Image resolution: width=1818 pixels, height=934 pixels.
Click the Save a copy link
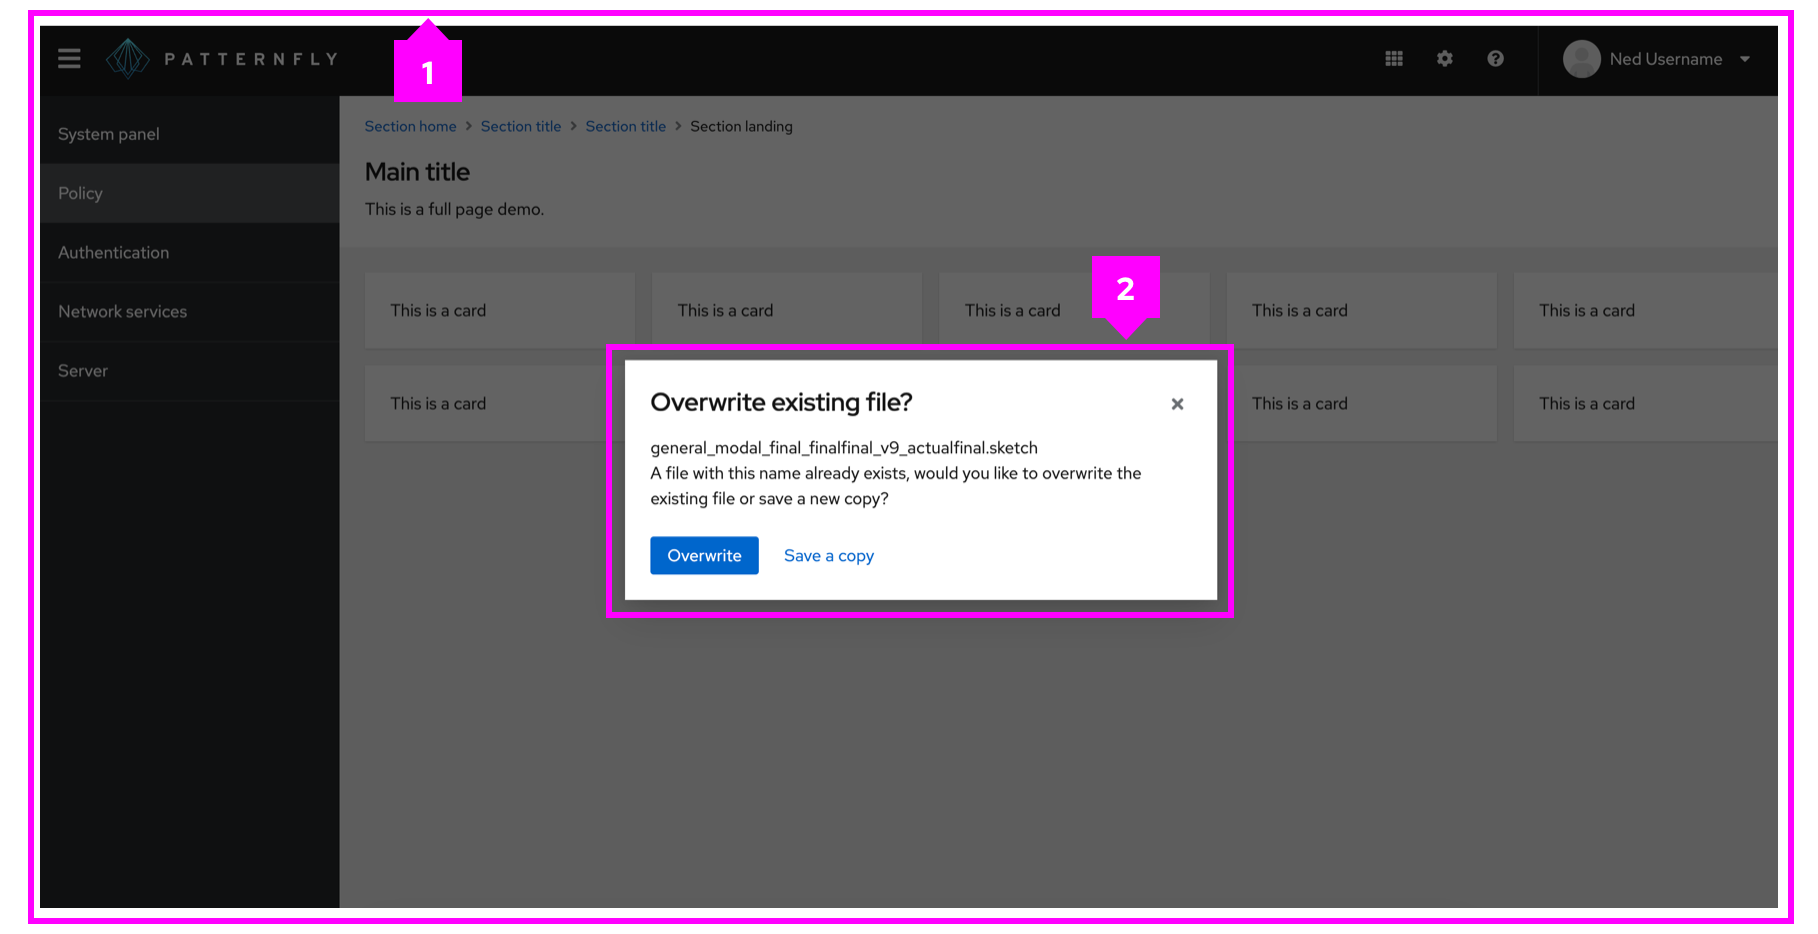(x=829, y=555)
